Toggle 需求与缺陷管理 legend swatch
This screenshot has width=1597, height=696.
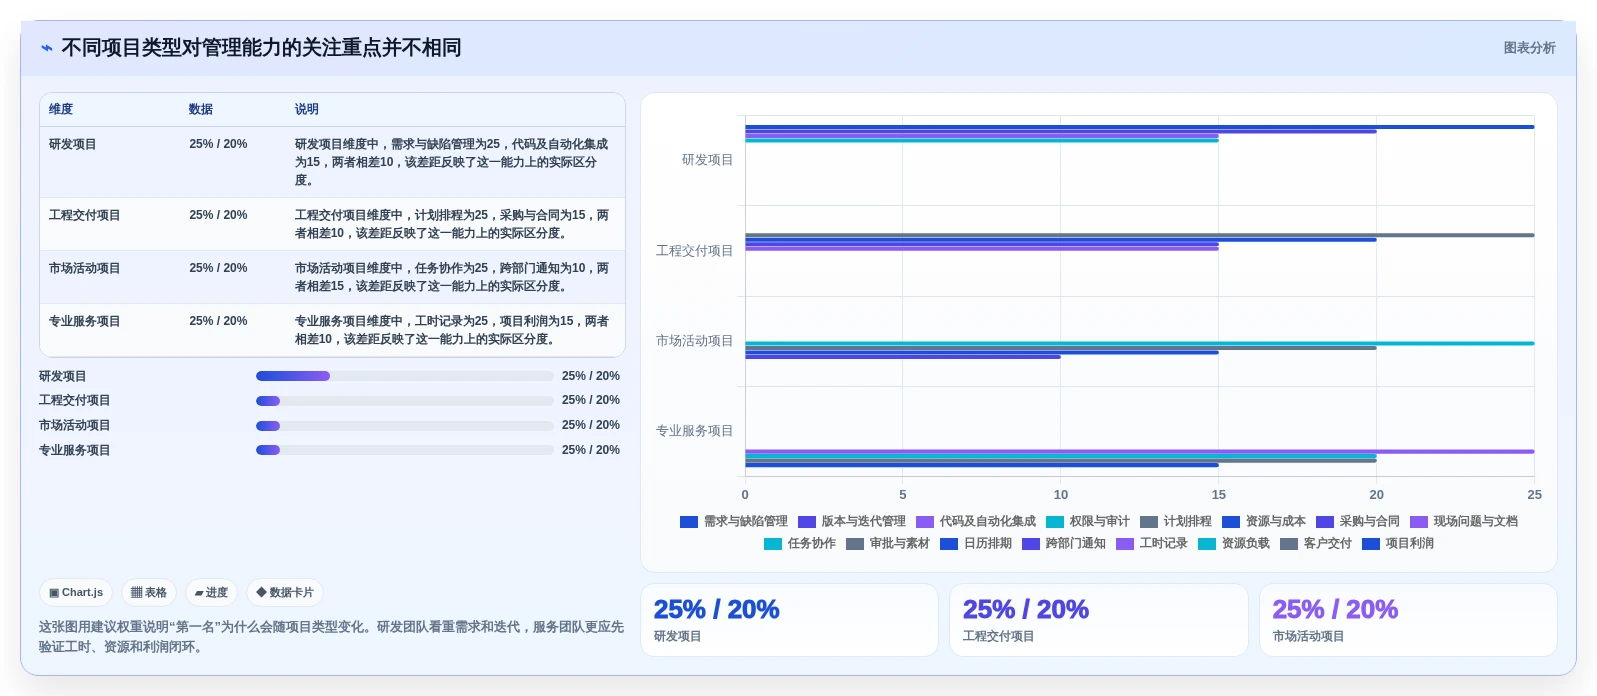tap(689, 522)
